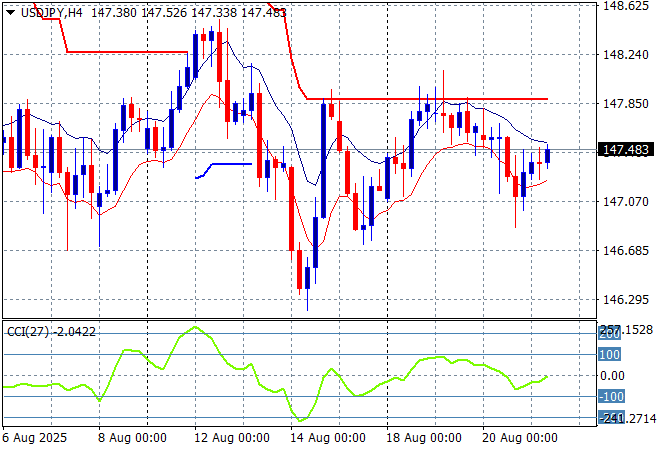This screenshot has width=660, height=450.
Task: Select the 147.850 price axis label
Action: pos(626,104)
